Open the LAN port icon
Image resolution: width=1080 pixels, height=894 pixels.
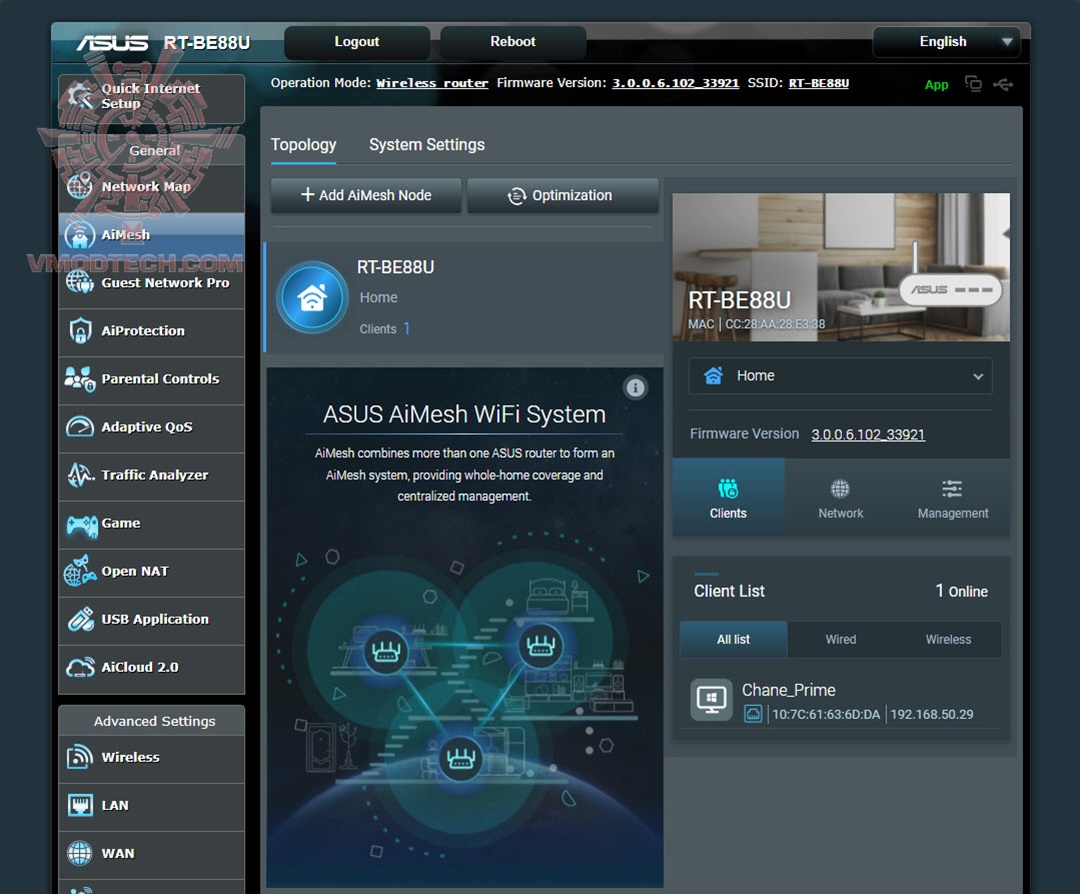[80, 805]
